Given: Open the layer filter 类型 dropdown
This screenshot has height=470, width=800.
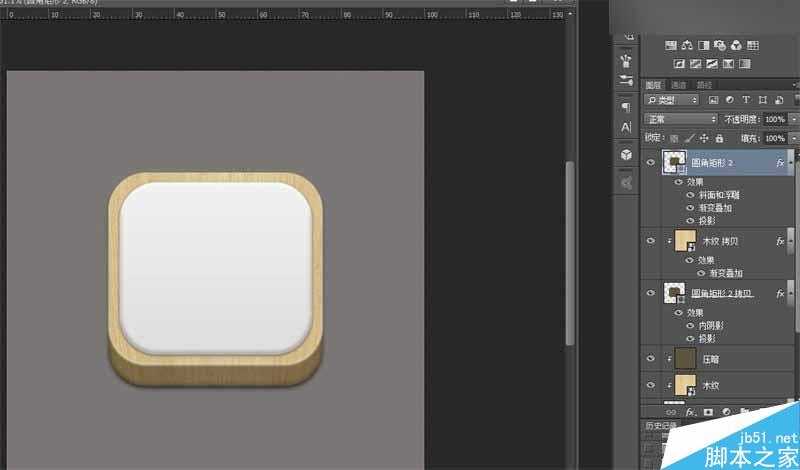Looking at the screenshot, I should pos(672,101).
